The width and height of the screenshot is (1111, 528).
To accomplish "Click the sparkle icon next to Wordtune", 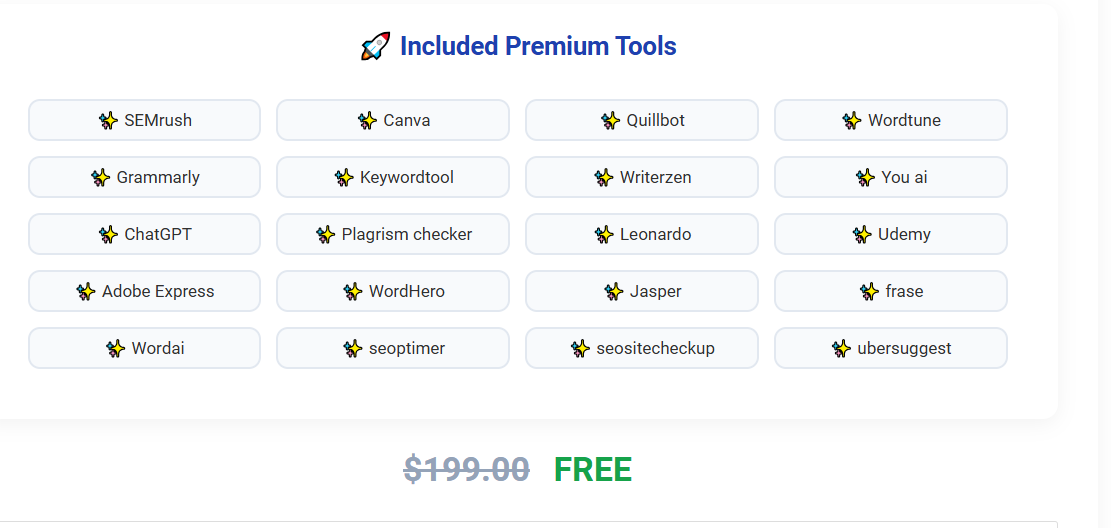I will pyautogui.click(x=852, y=120).
